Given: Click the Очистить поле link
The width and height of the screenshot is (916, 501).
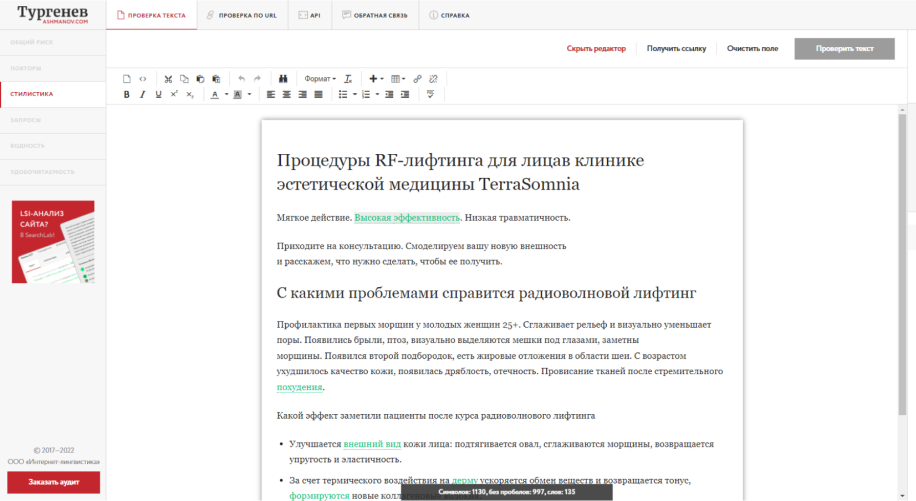Looking at the screenshot, I should (752, 48).
